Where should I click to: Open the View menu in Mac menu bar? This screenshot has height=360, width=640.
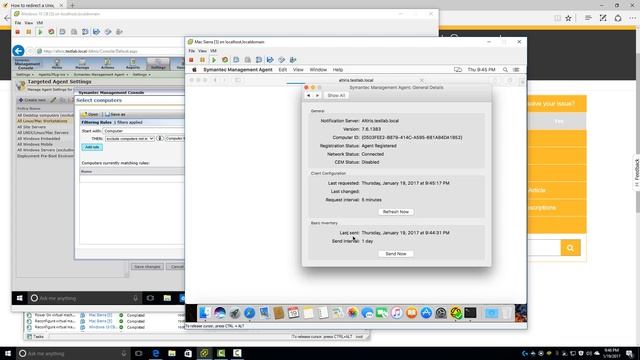[x=298, y=70]
